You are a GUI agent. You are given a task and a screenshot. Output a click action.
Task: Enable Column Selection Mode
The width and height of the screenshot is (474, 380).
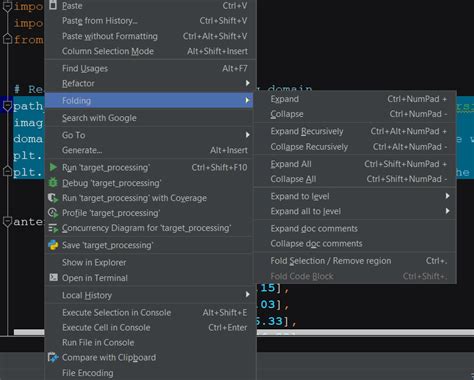pyautogui.click(x=150, y=51)
